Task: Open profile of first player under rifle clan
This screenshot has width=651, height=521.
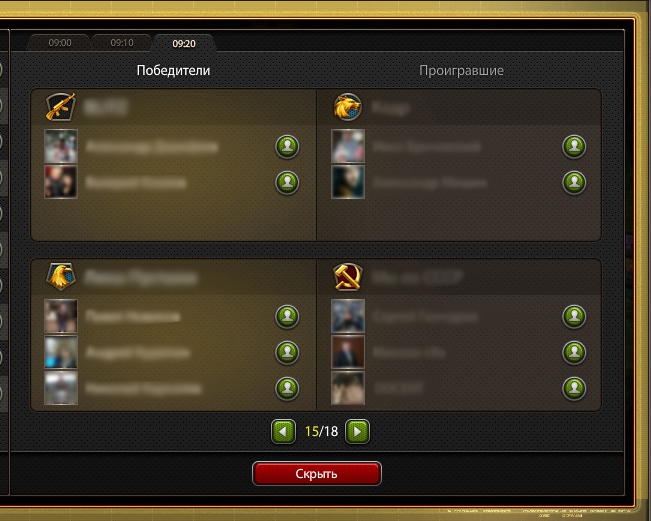Action: click(x=287, y=147)
